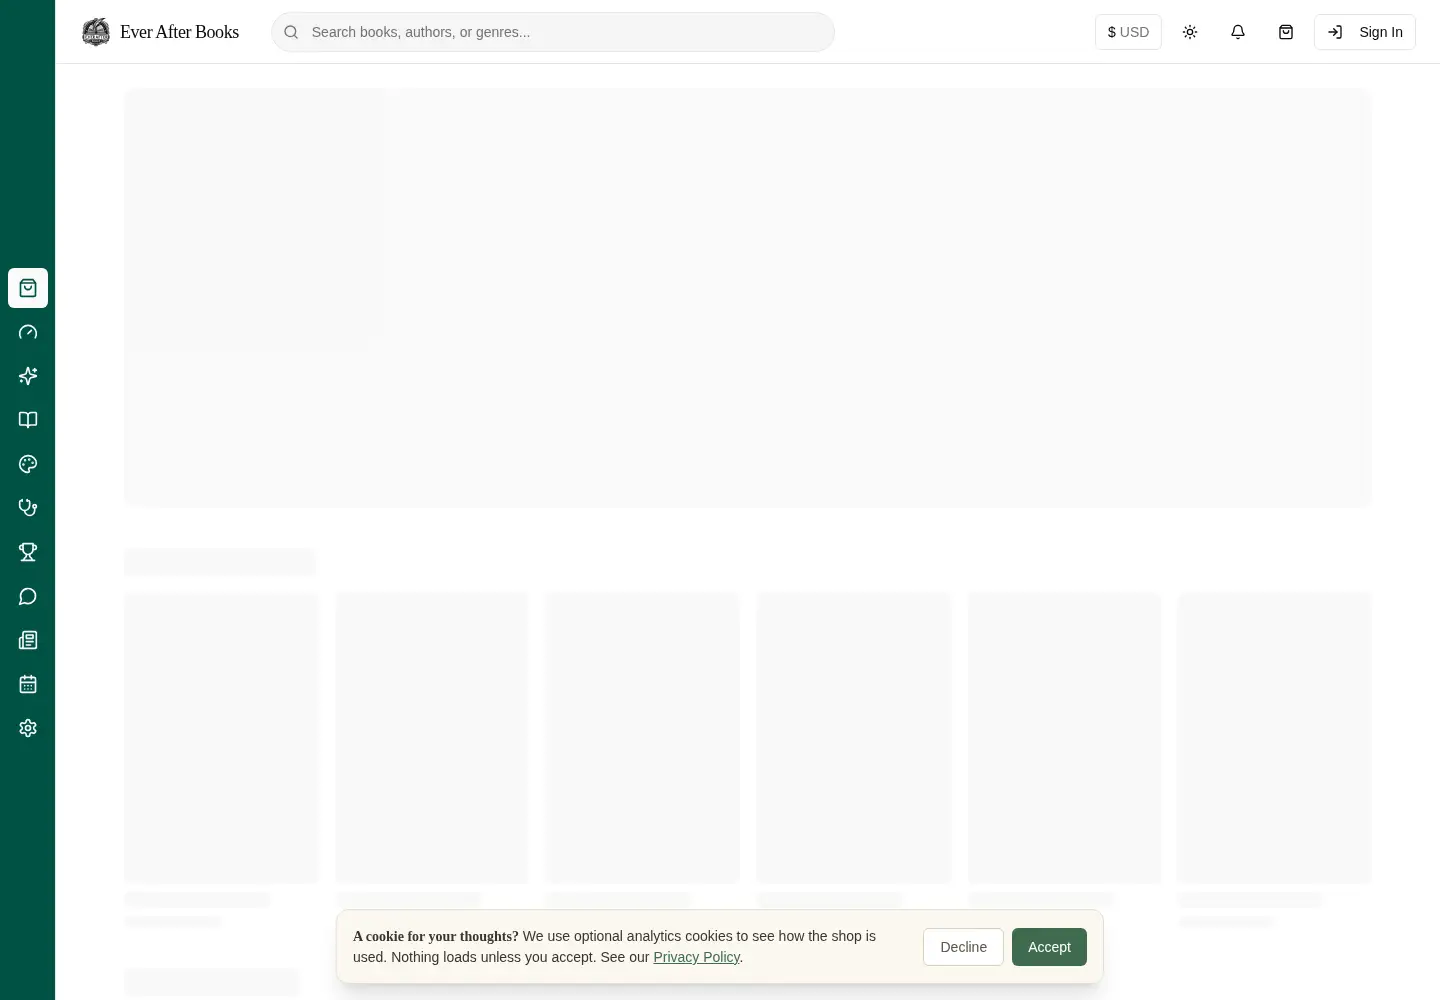The height and width of the screenshot is (1000, 1440).
Task: Open the trophy icon in sidebar
Action: pos(28,552)
